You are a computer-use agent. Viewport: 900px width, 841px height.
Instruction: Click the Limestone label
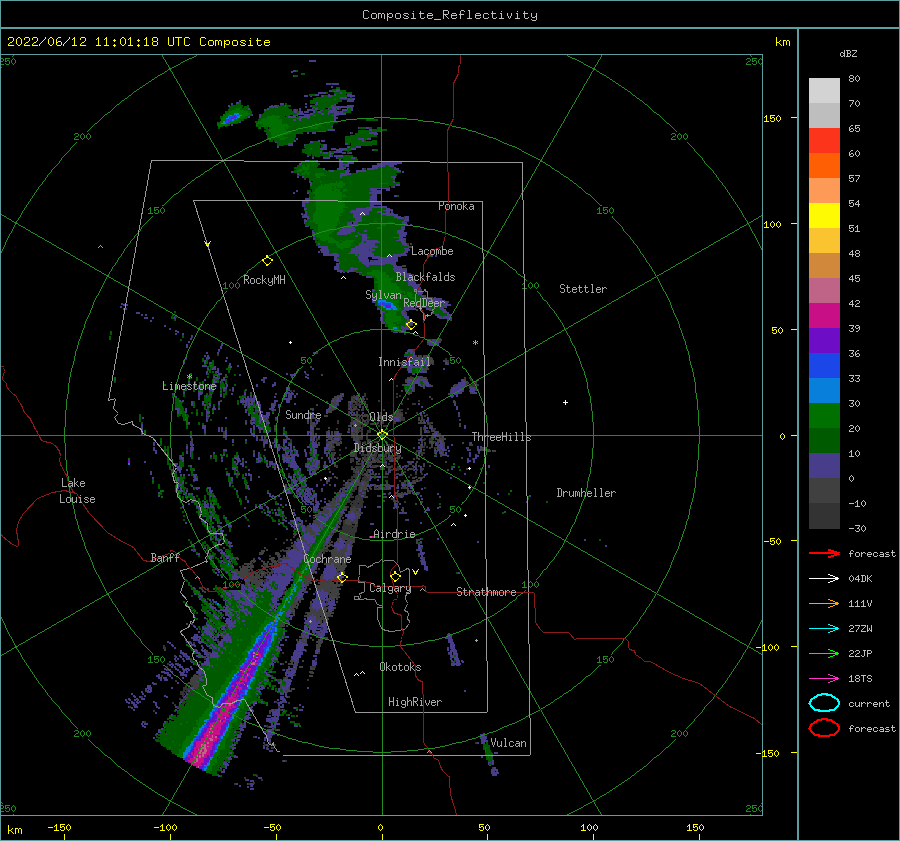pyautogui.click(x=189, y=386)
